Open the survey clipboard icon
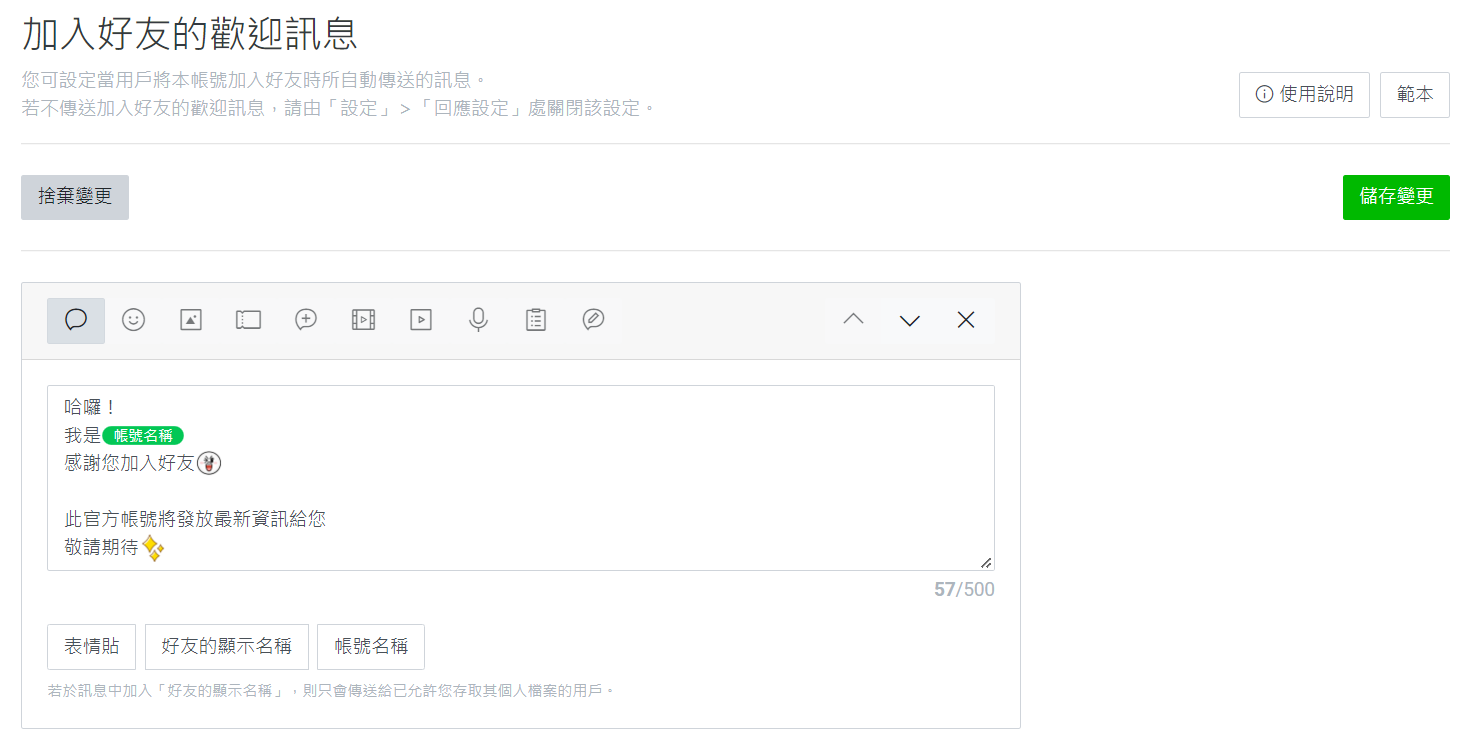This screenshot has height=736, width=1470. 535,319
